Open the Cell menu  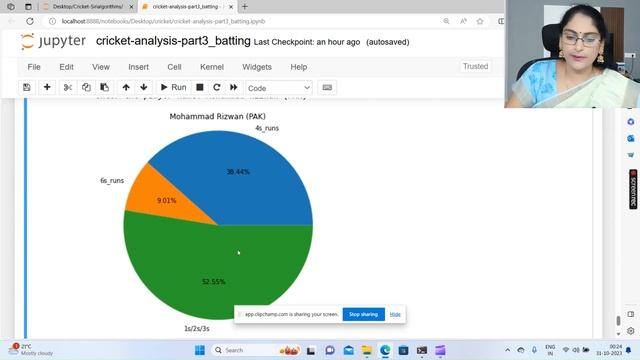pos(174,67)
